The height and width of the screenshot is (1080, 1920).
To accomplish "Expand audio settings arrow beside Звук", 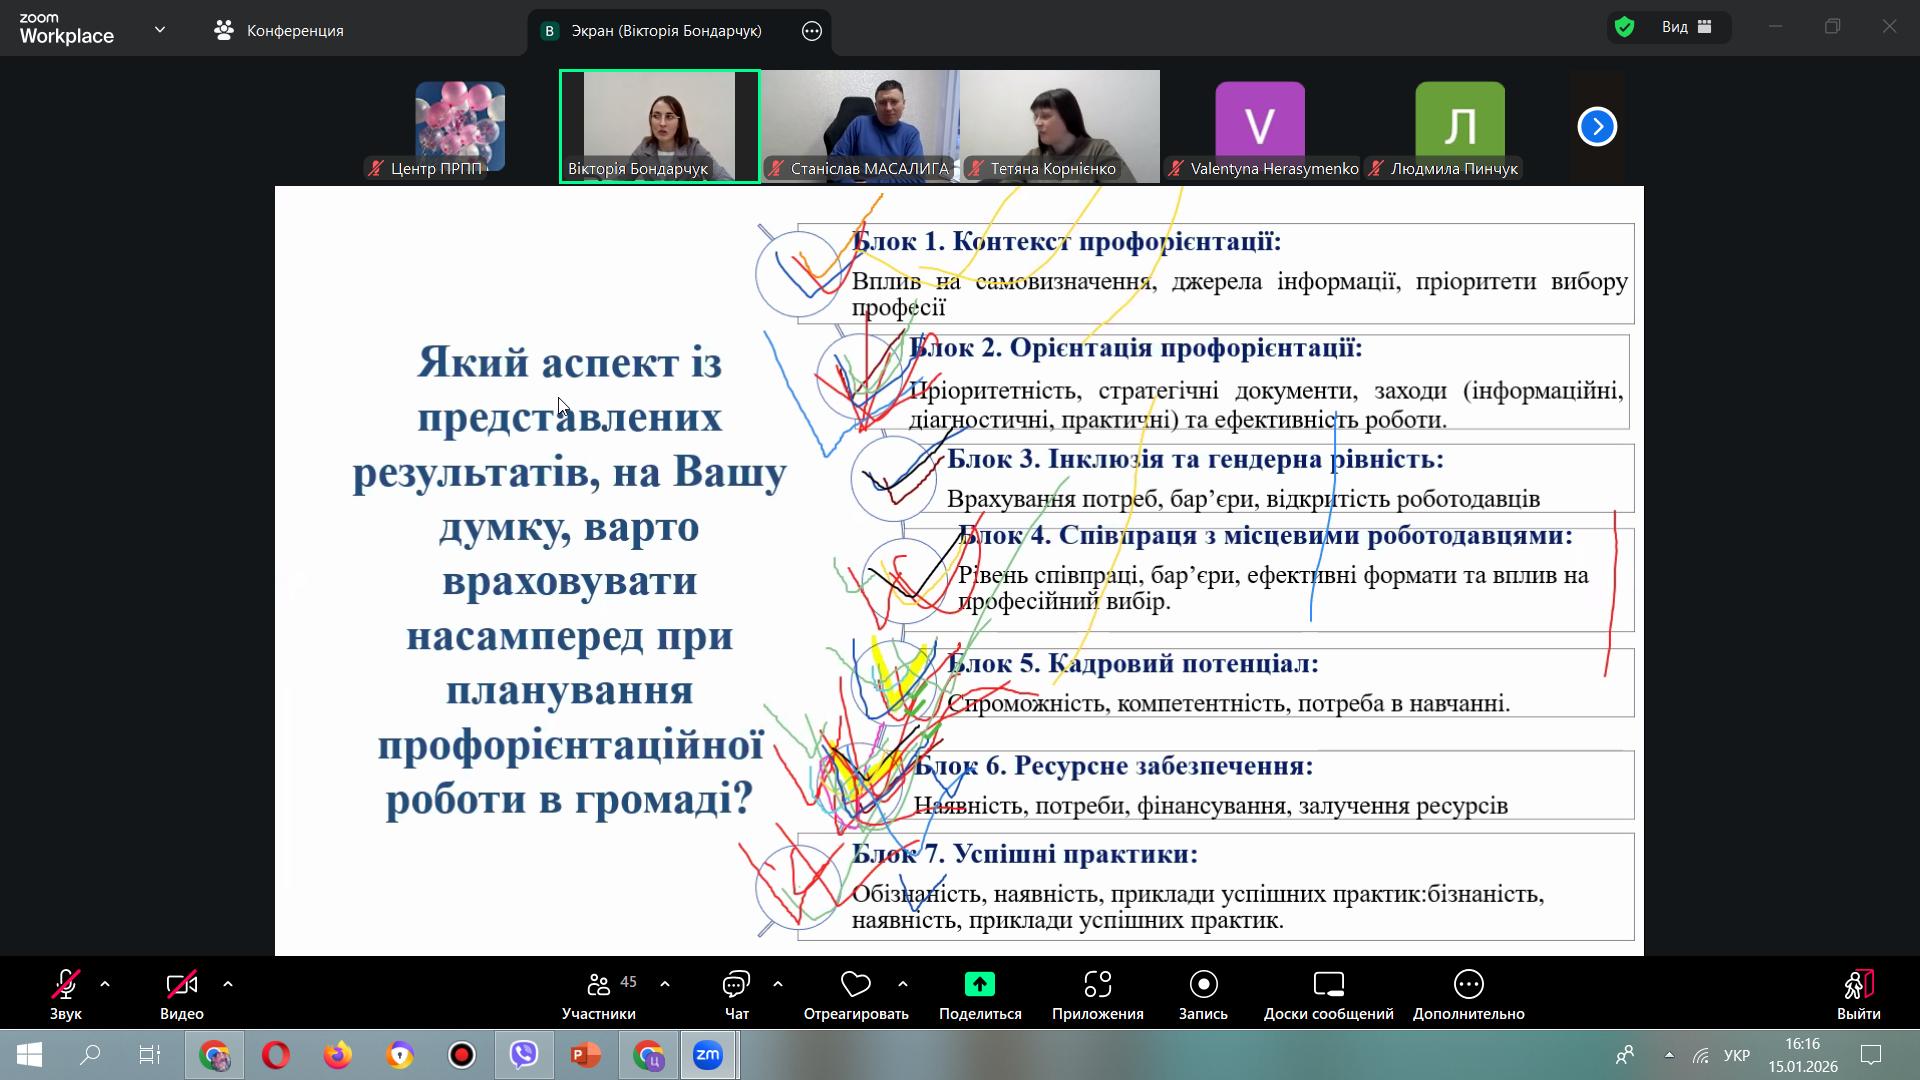I will (105, 984).
